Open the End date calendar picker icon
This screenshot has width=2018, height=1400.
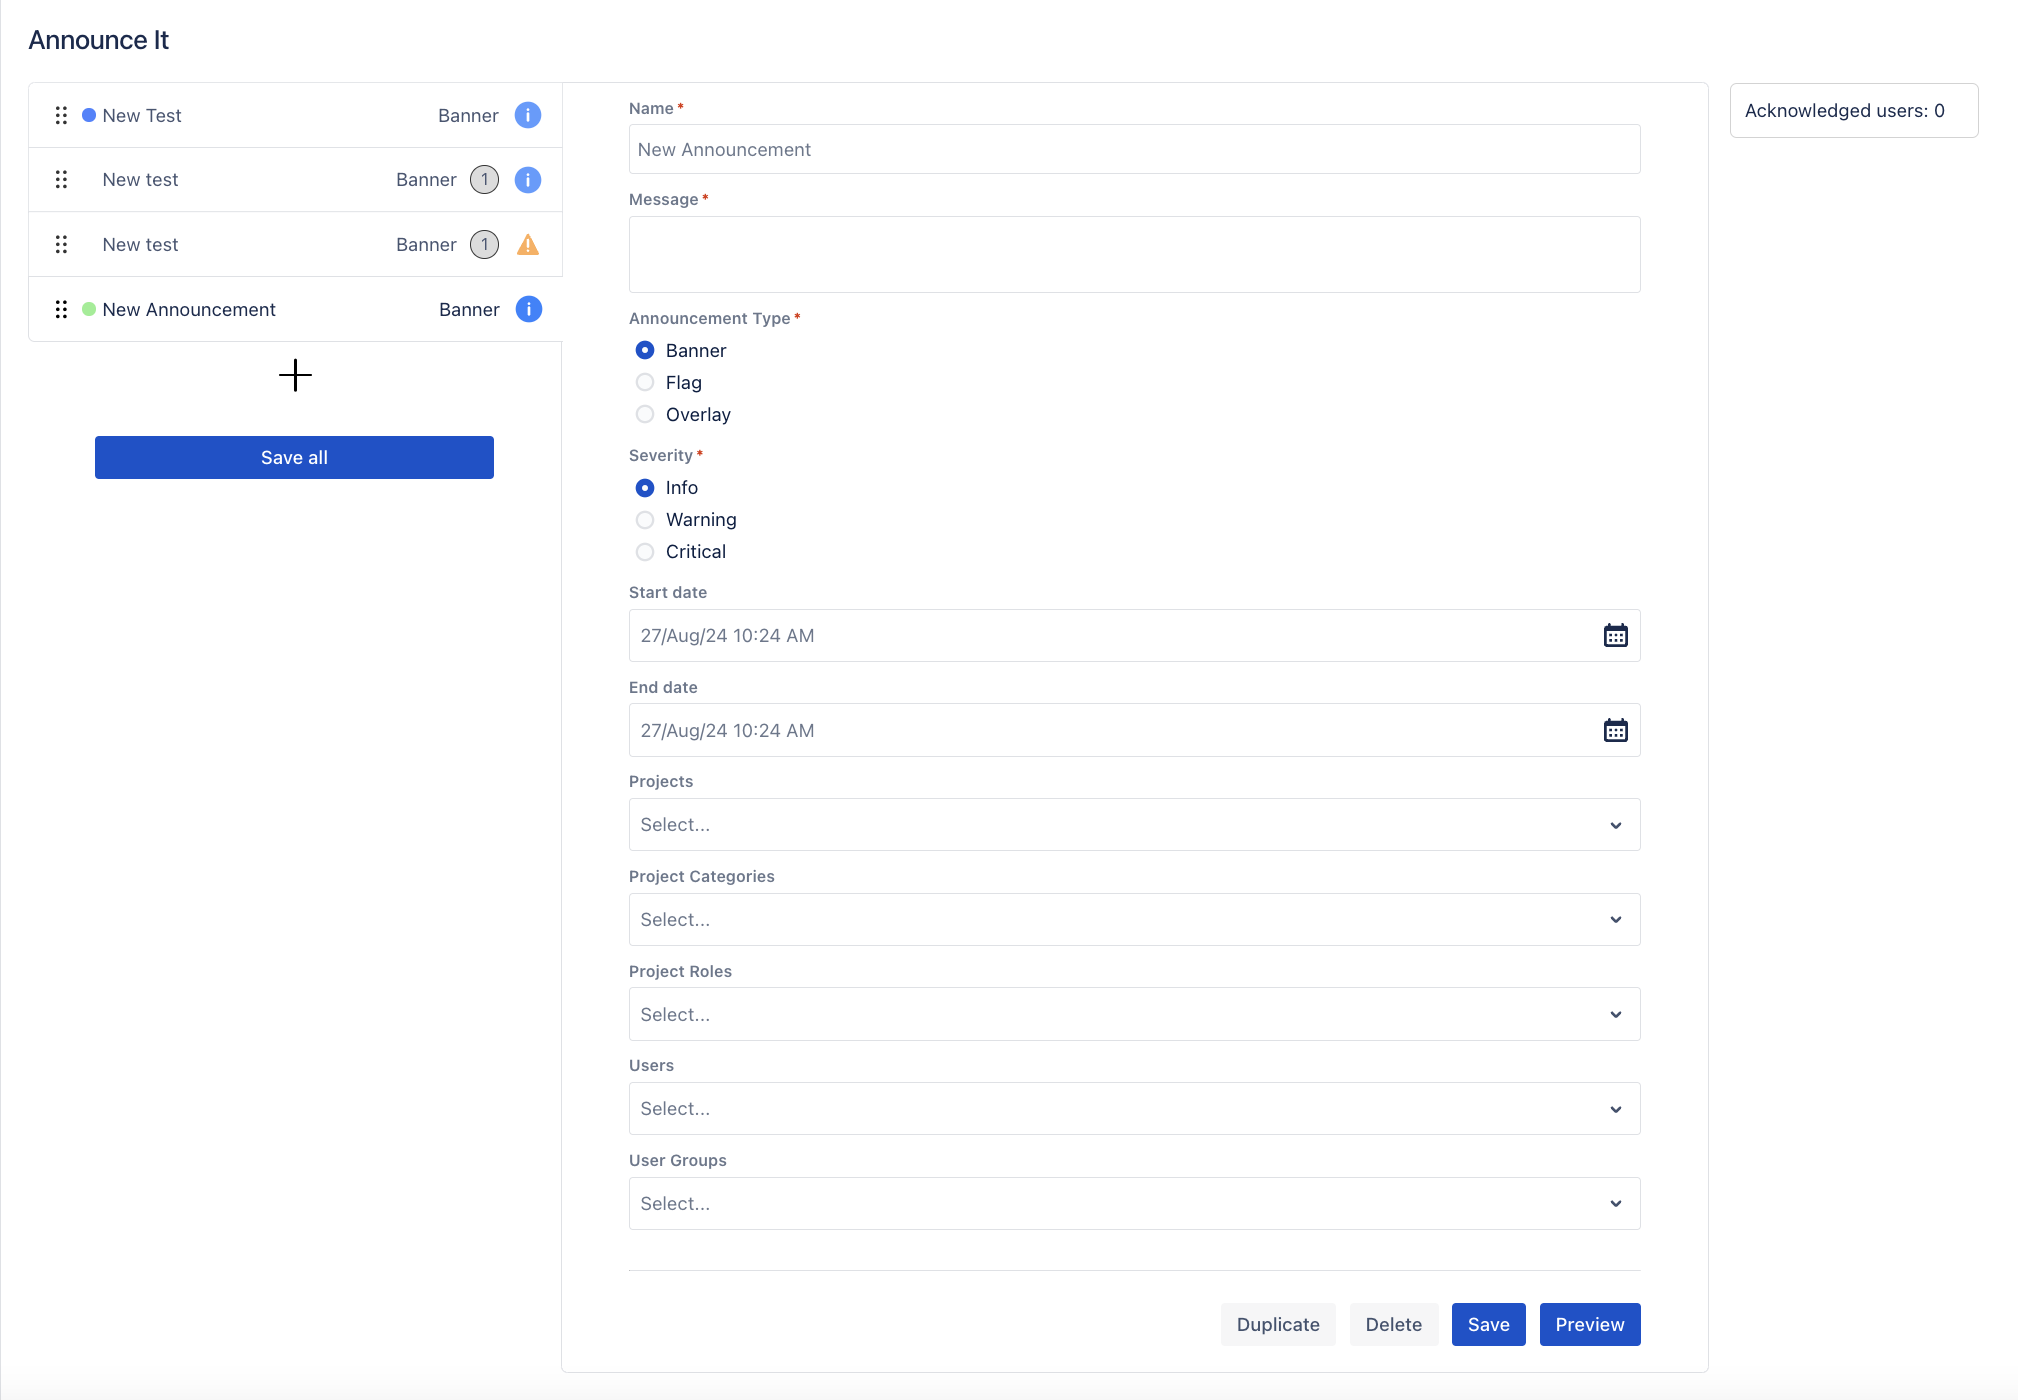click(1615, 730)
